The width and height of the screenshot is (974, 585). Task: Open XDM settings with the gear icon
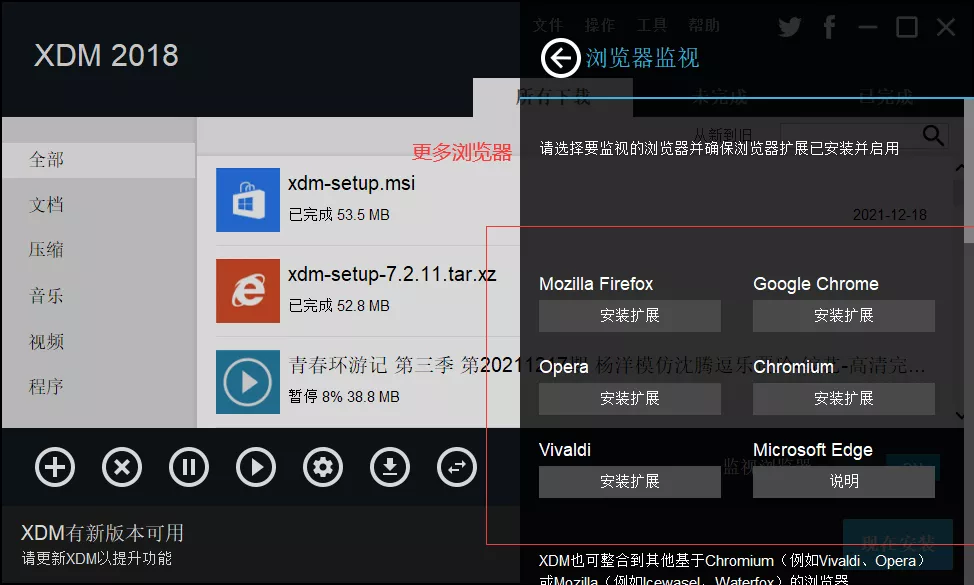click(x=323, y=467)
